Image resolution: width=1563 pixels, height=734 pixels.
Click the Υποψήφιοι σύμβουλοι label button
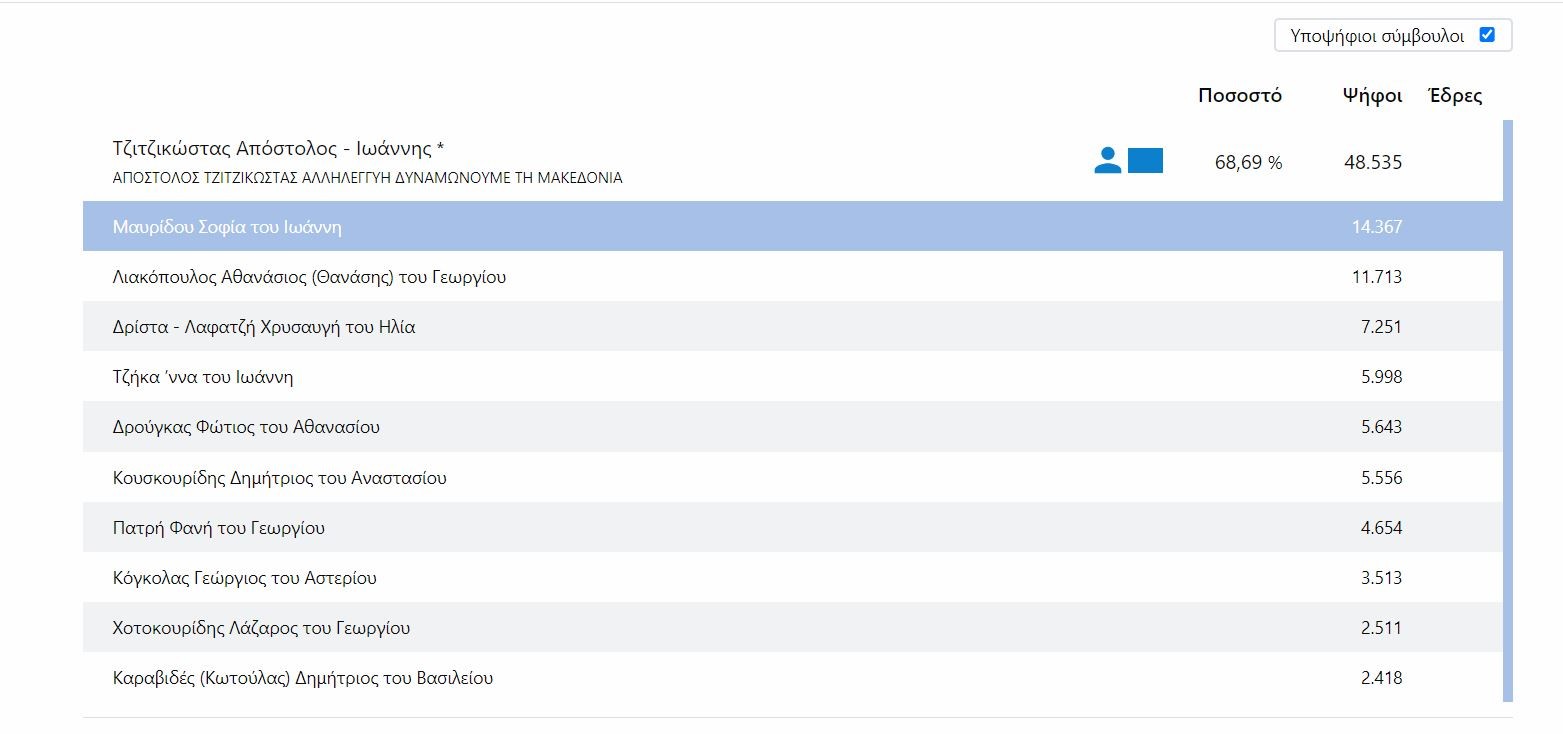point(1377,36)
